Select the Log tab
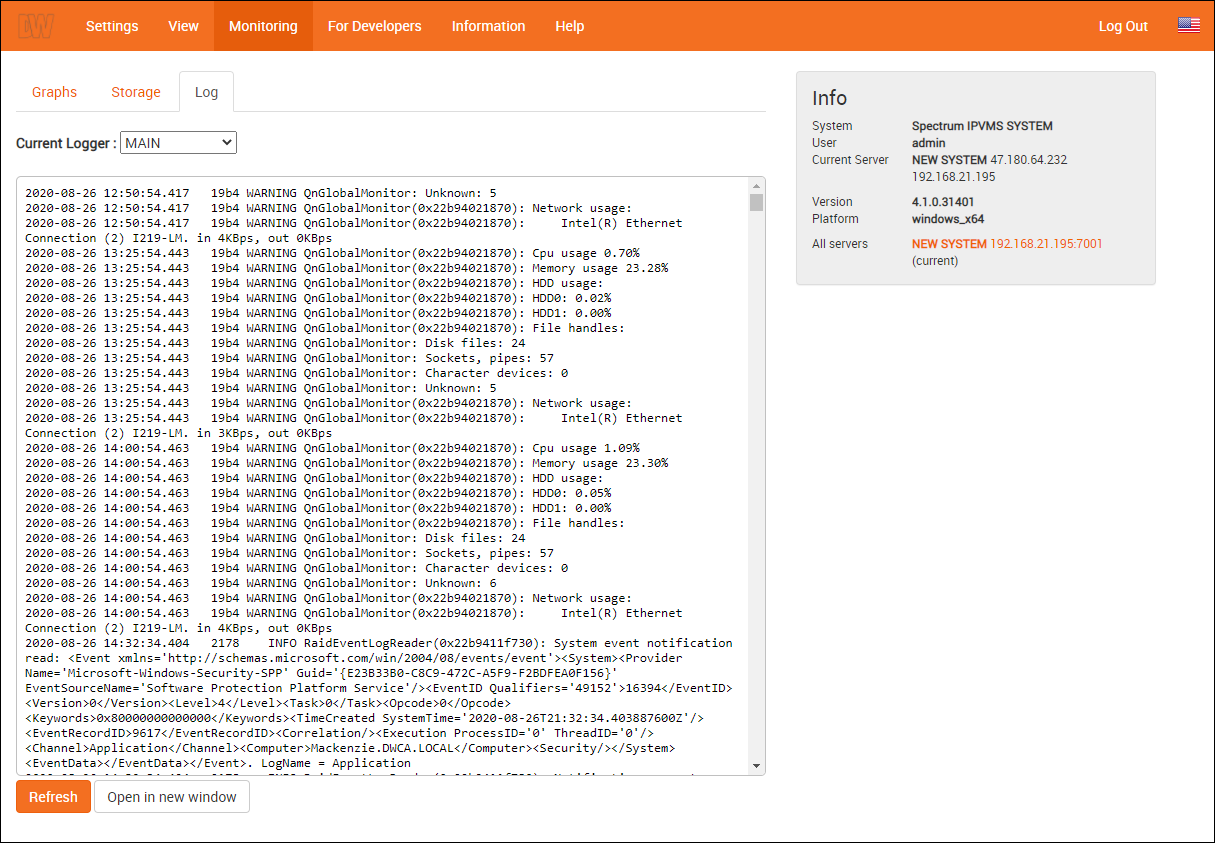1215x843 pixels. pyautogui.click(x=206, y=92)
